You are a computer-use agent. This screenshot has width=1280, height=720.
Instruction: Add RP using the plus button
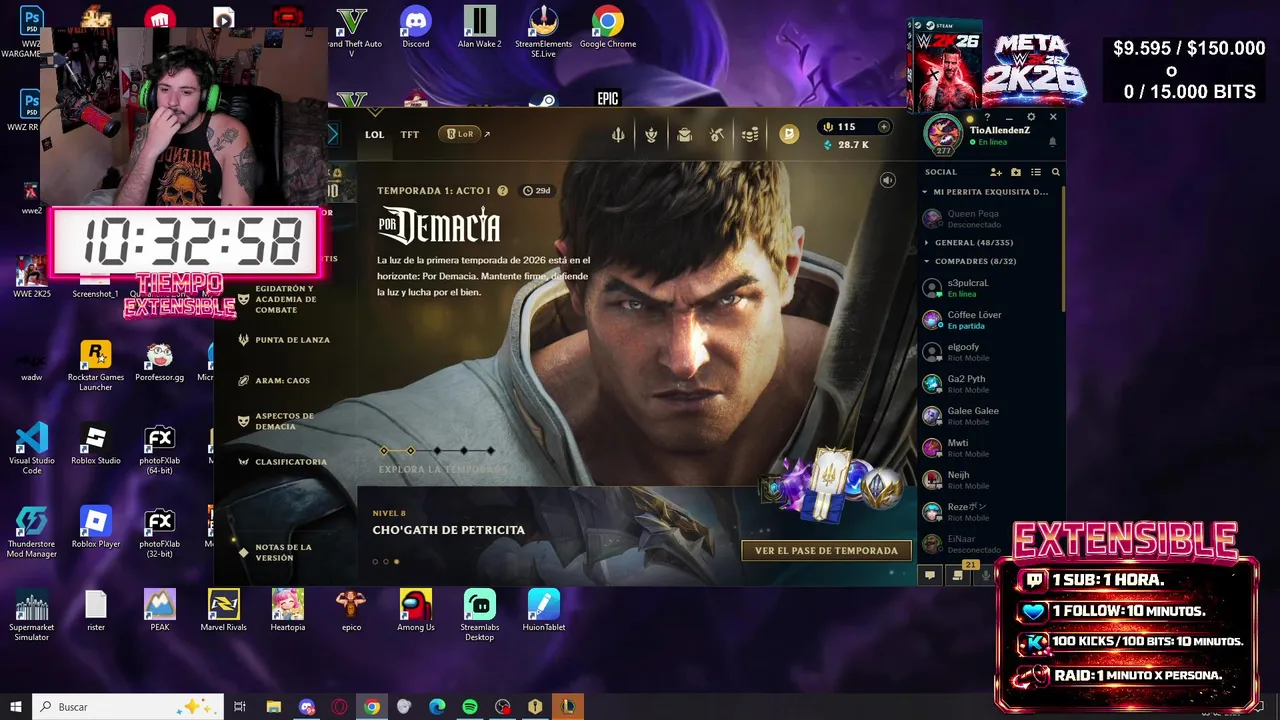[883, 127]
